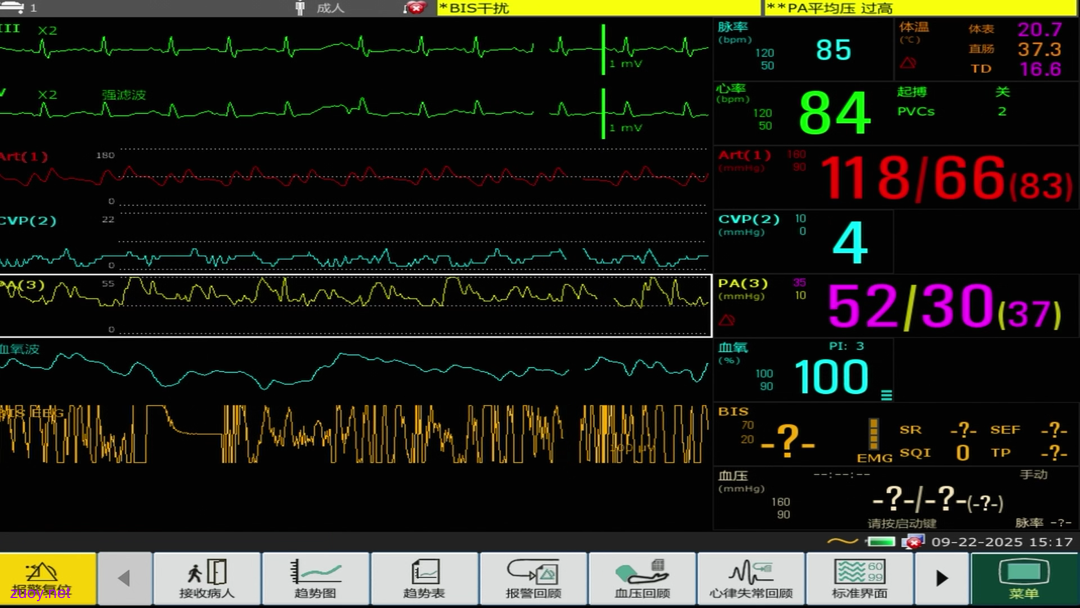This screenshot has height=608, width=1080.
Task: Click the Art(1) alarm limits 160/90
Action: [797, 160]
